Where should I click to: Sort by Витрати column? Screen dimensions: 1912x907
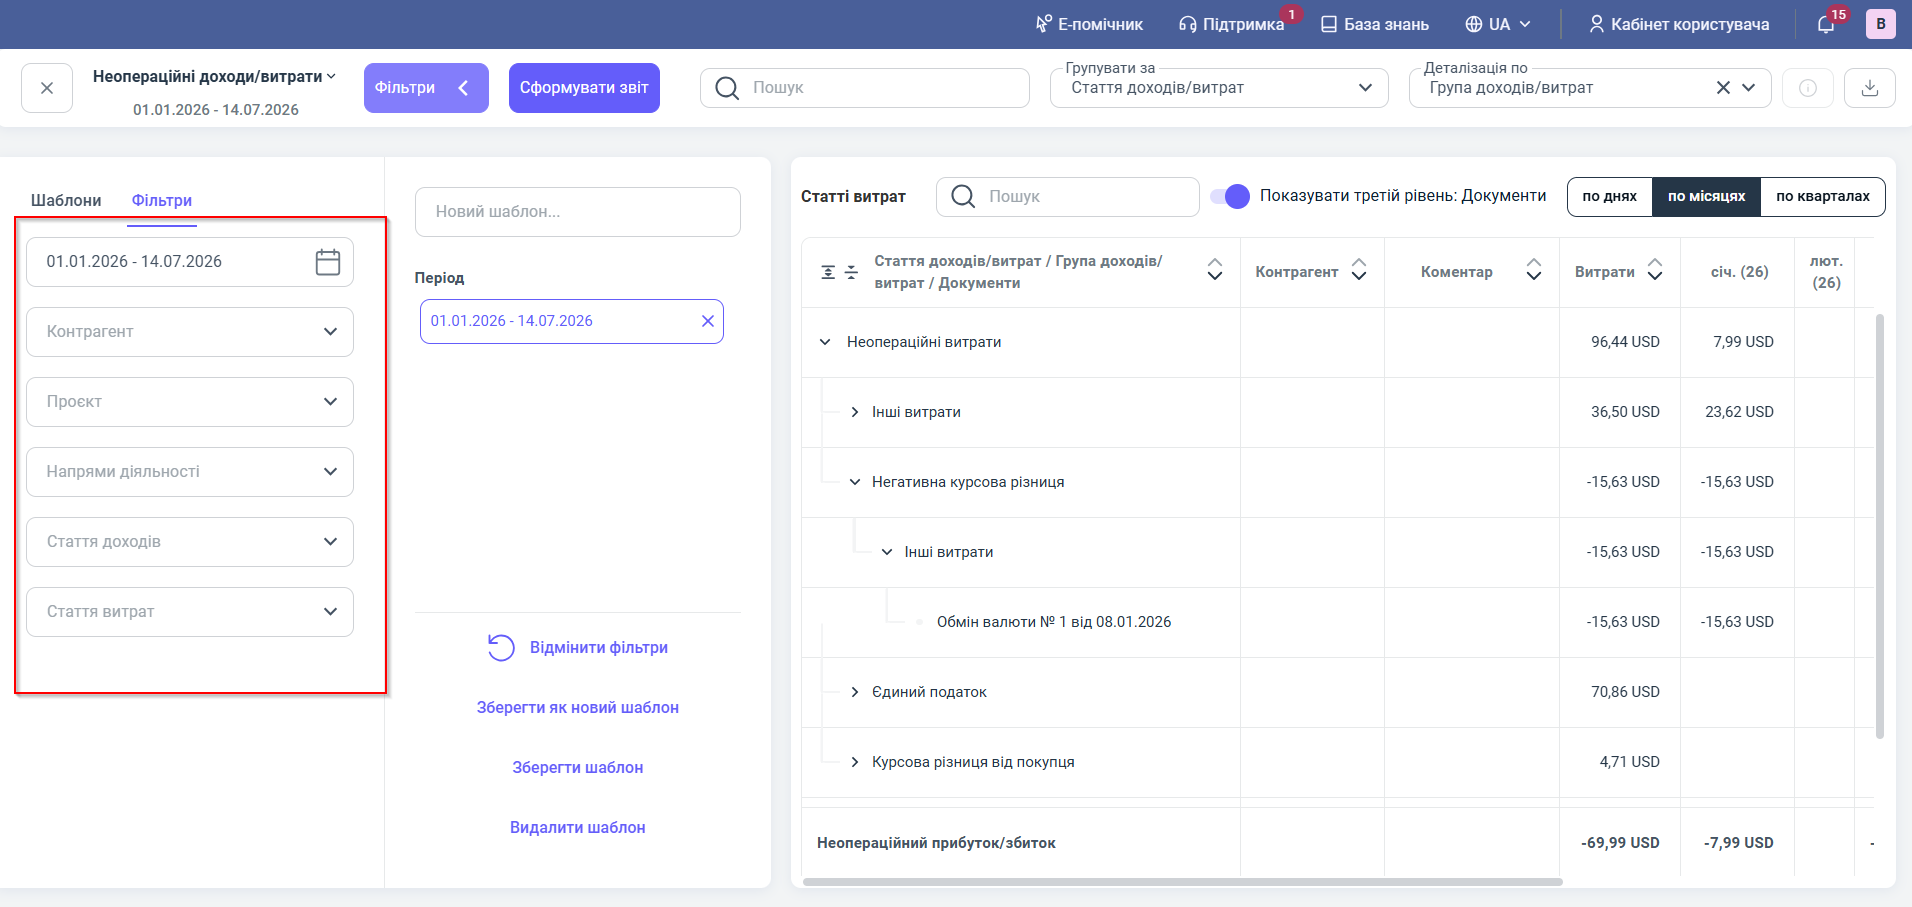point(1655,270)
